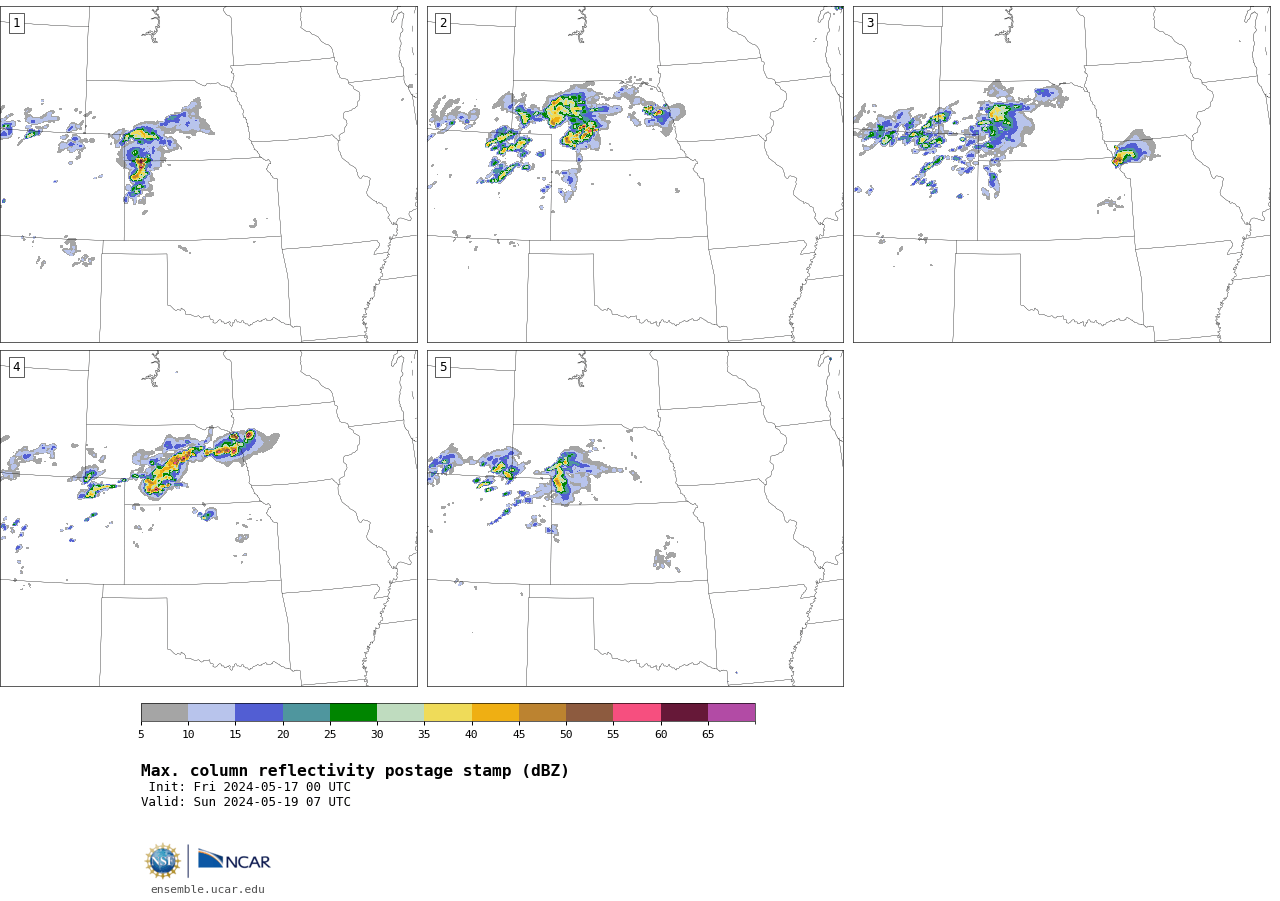Click the blue 15-20 dBZ swatch
This screenshot has width=1280, height=901.
pos(259,713)
